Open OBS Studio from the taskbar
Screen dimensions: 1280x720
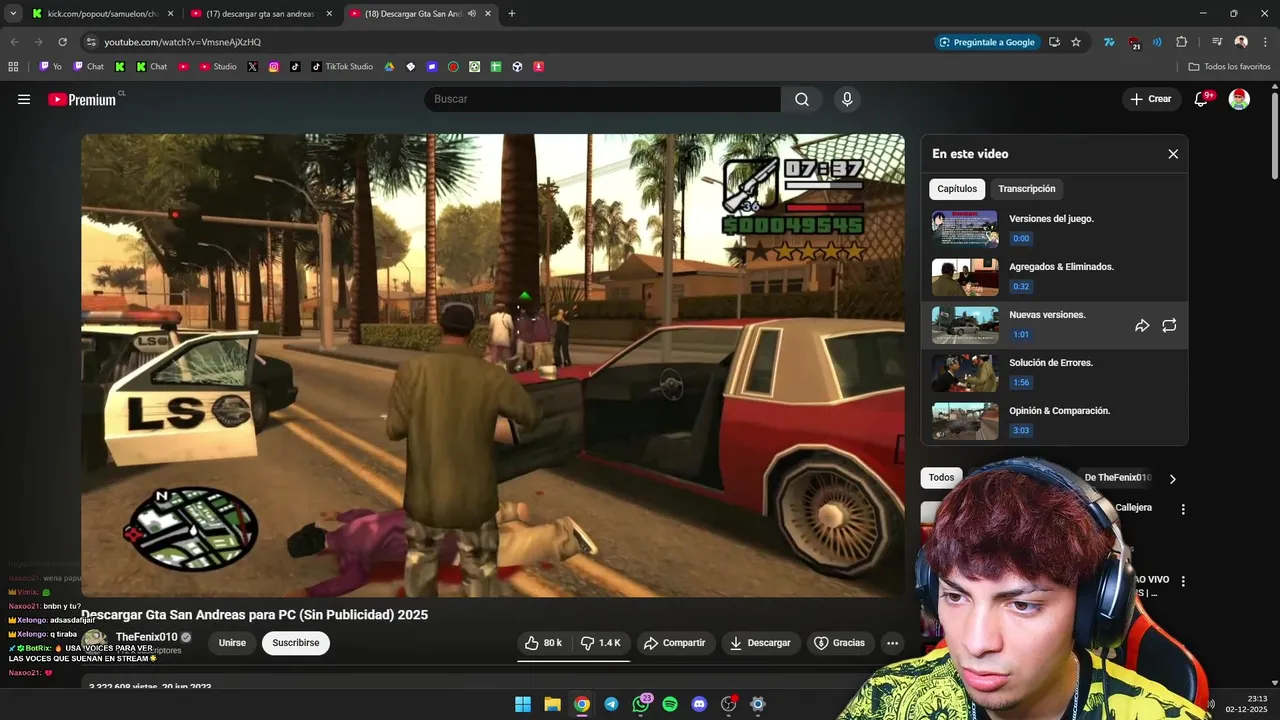click(729, 704)
